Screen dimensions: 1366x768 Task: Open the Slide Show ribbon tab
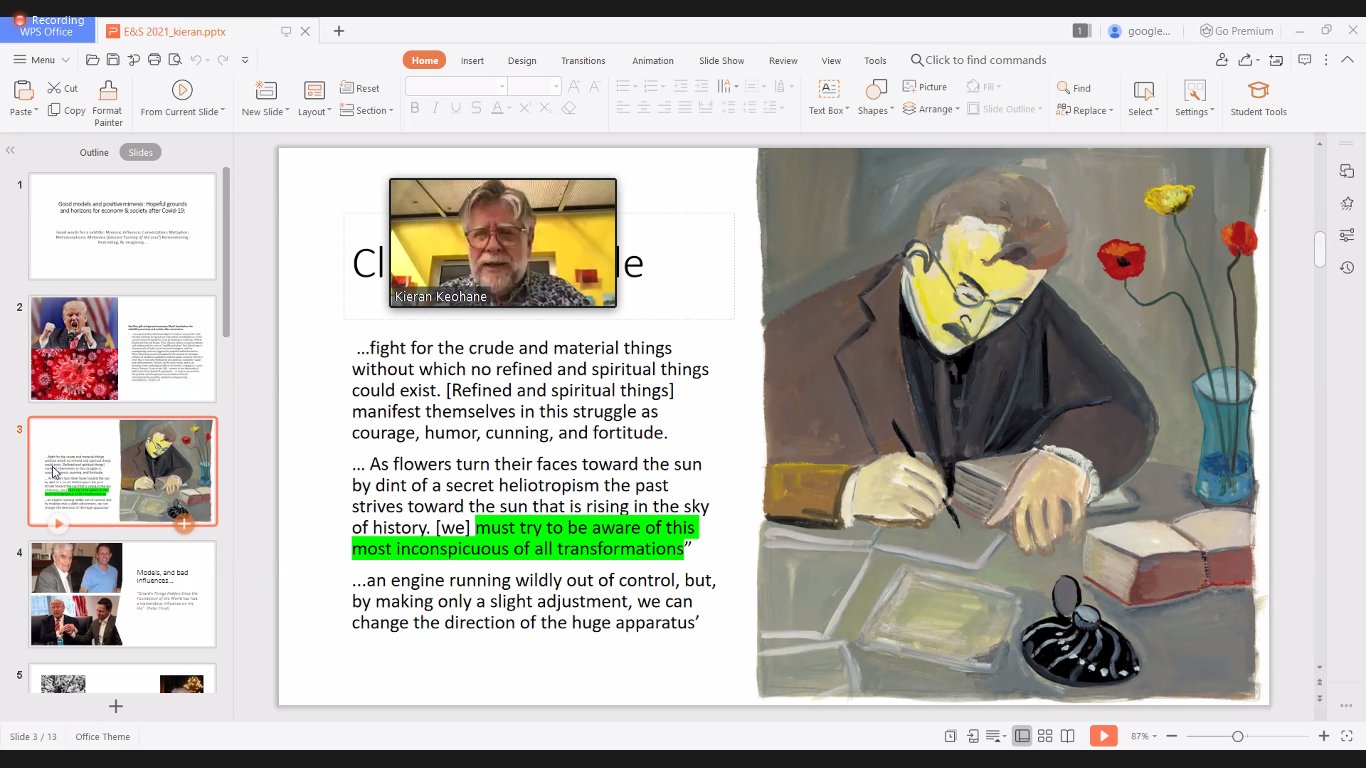tap(721, 60)
